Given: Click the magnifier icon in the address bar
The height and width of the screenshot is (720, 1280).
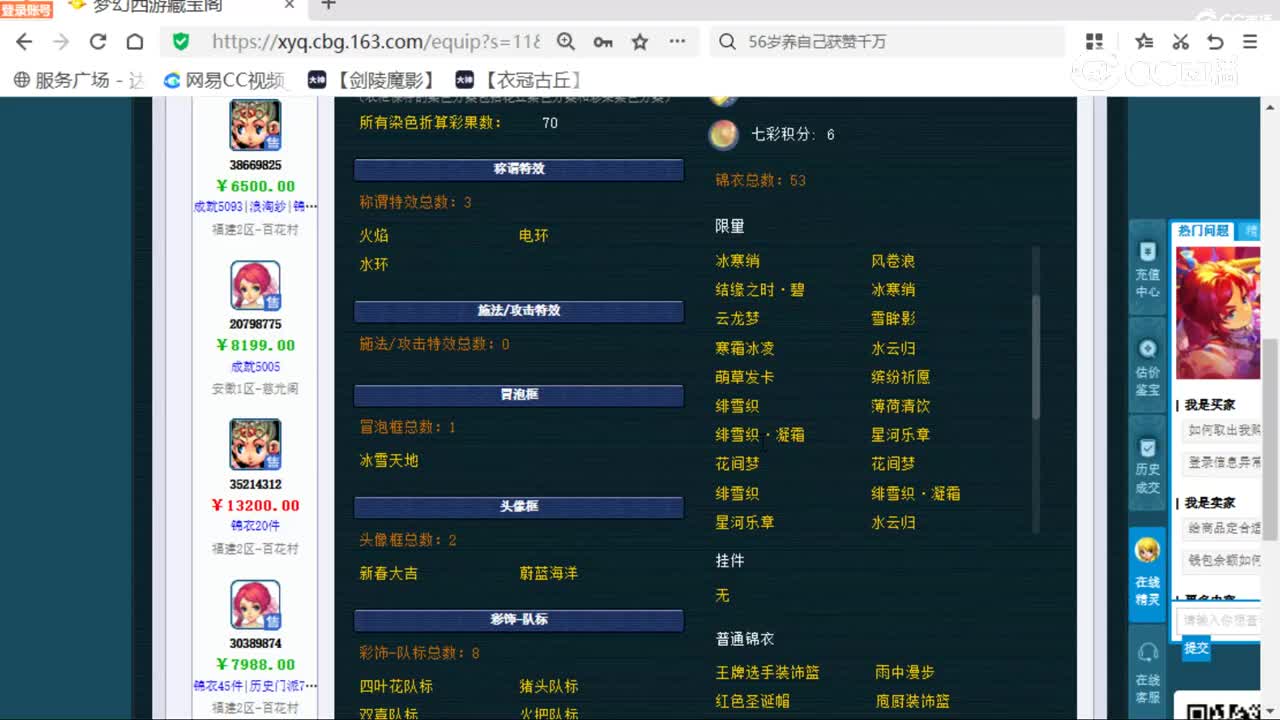Looking at the screenshot, I should pyautogui.click(x=566, y=42).
